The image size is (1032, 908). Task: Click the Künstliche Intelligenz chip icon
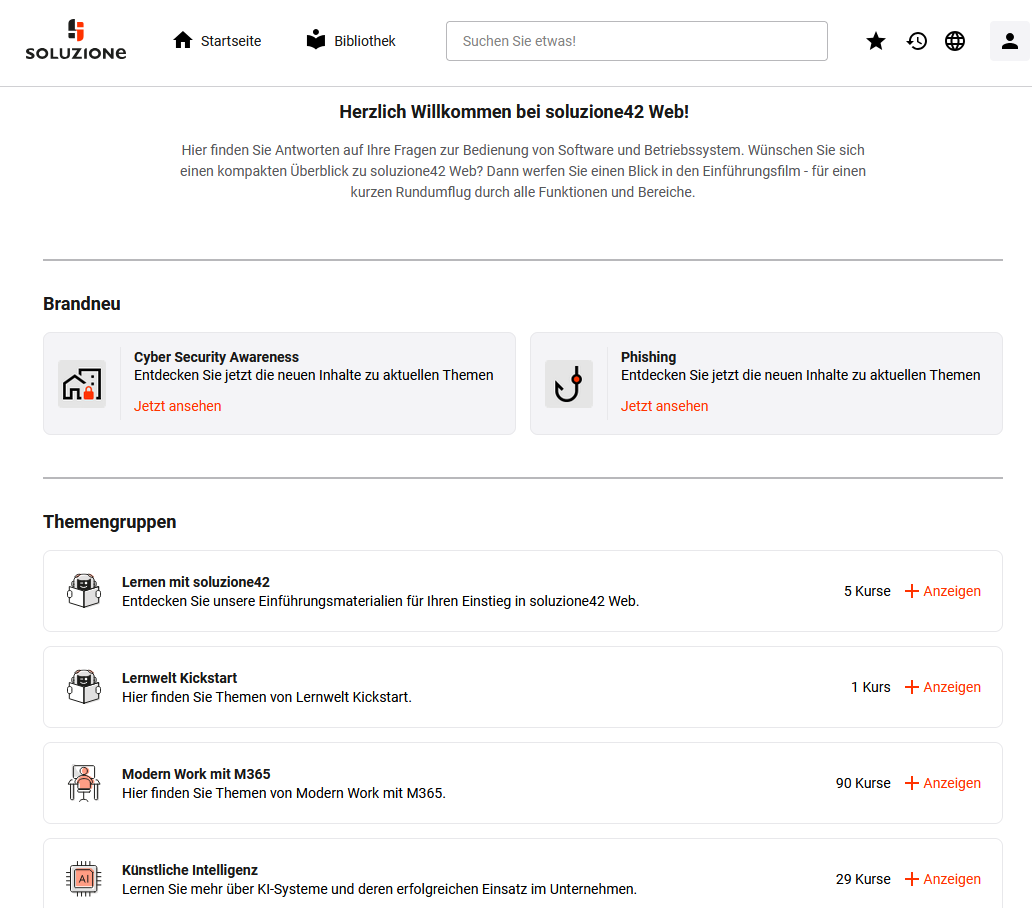pos(84,879)
